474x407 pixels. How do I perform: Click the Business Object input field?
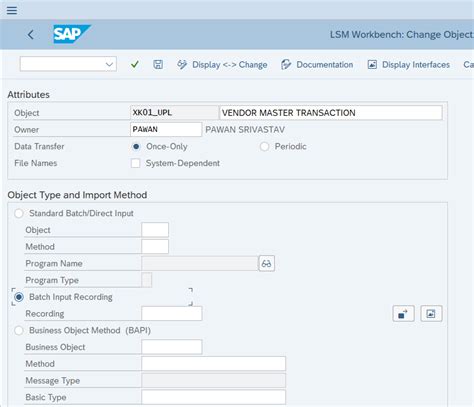point(172,347)
